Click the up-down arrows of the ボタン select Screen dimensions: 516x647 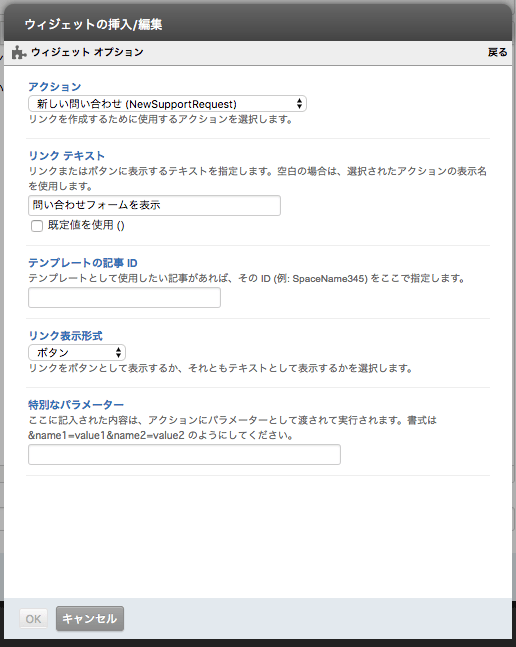coord(118,352)
